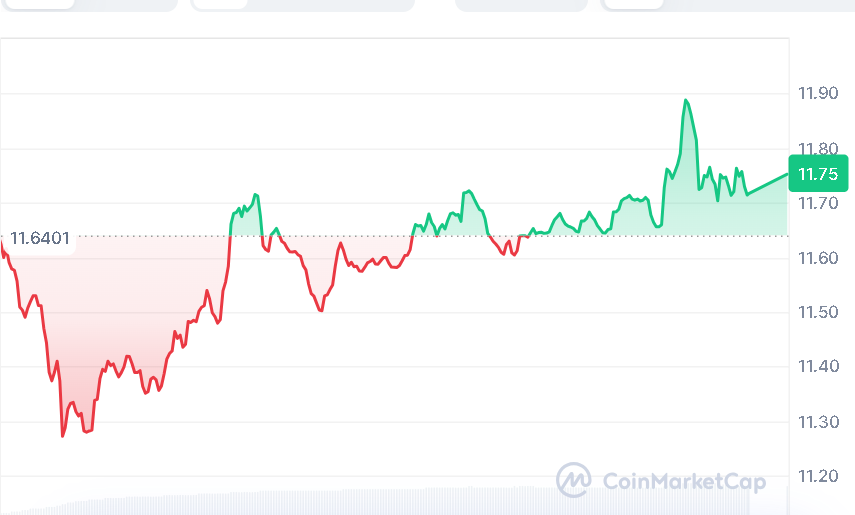This screenshot has height=515, width=855.
Task: Click the 11.20 y-axis label
Action: [816, 476]
